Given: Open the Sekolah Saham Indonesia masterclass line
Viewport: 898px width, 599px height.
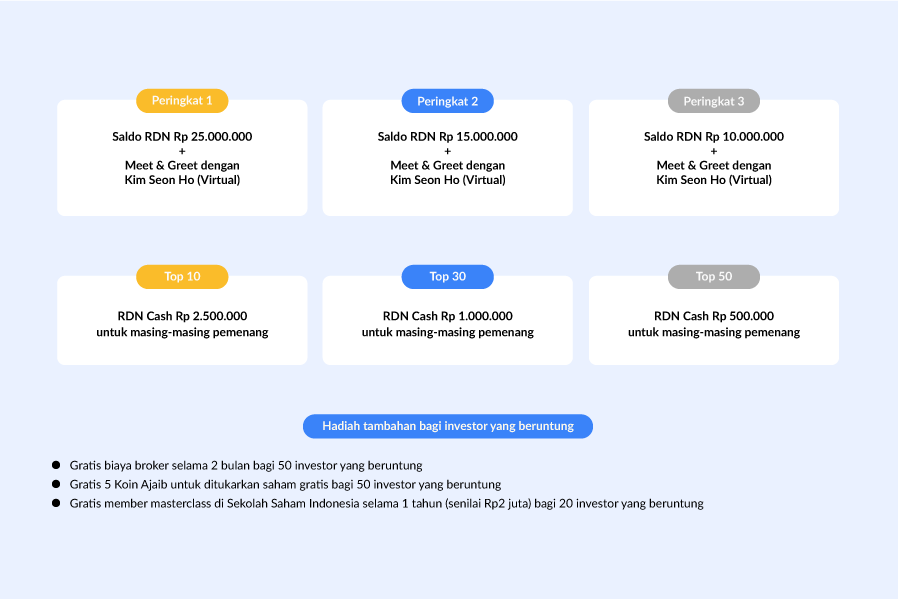Looking at the screenshot, I should click(386, 503).
